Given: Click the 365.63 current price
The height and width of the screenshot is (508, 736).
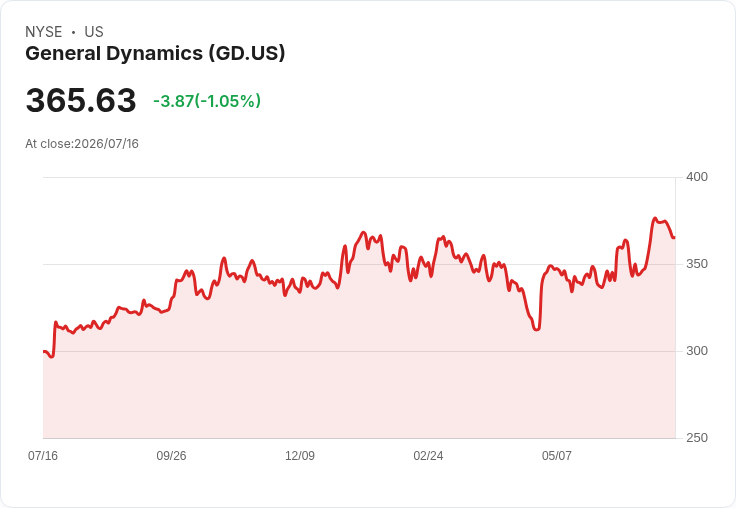Looking at the screenshot, I should pyautogui.click(x=81, y=100).
